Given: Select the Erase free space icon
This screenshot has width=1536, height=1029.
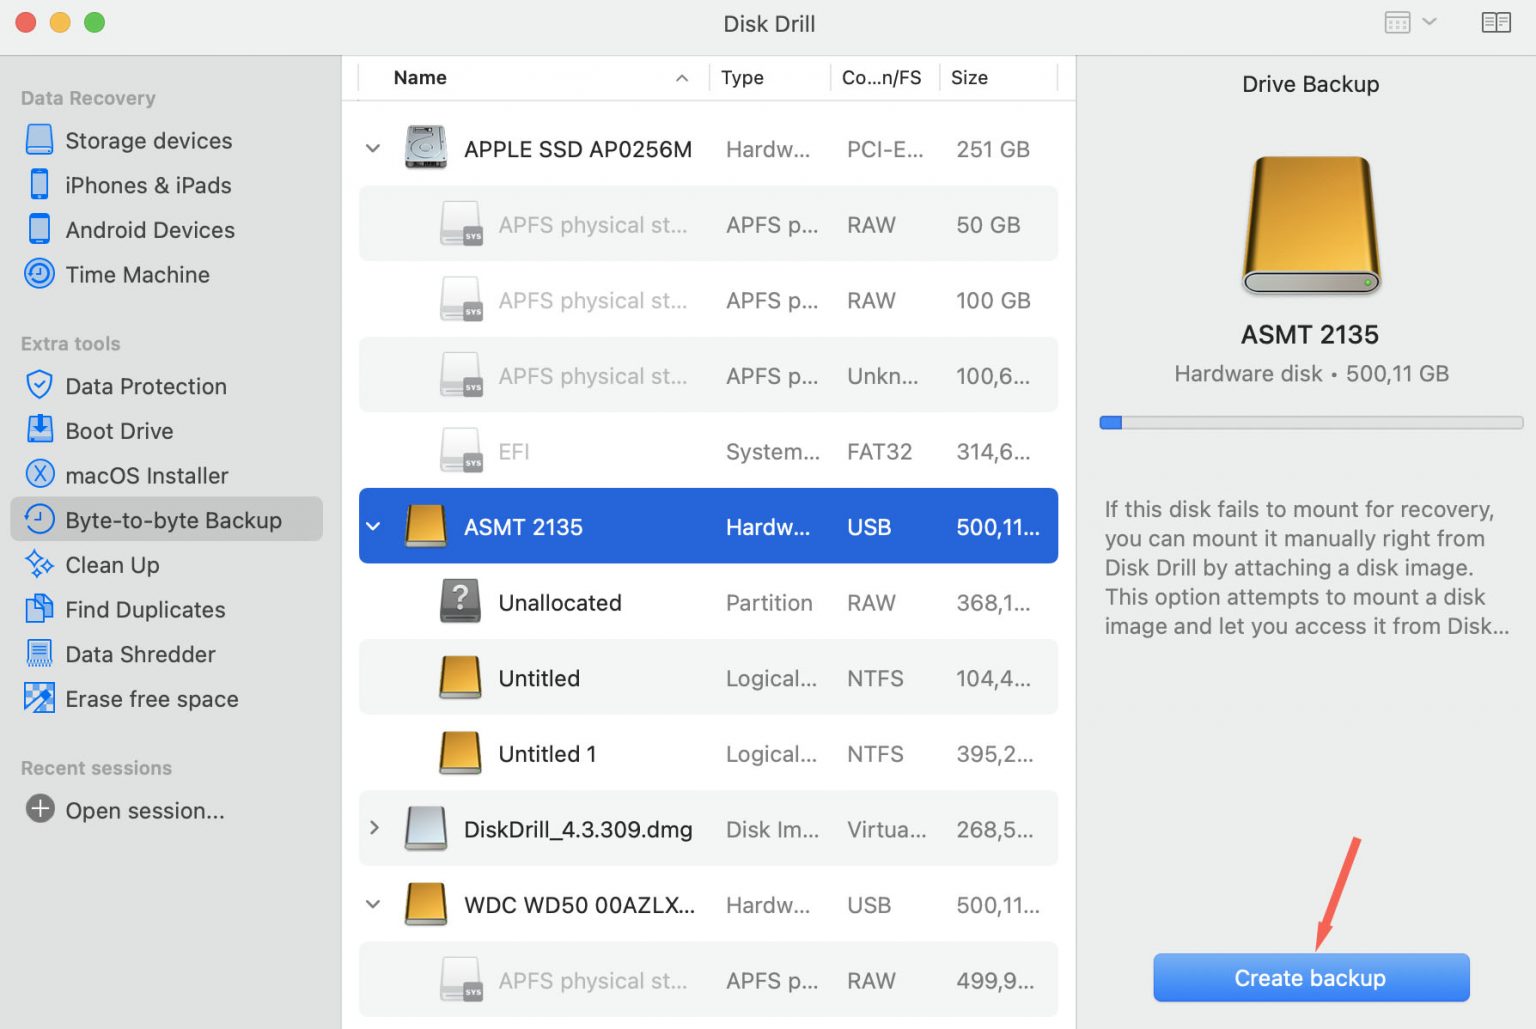Looking at the screenshot, I should pyautogui.click(x=39, y=698).
